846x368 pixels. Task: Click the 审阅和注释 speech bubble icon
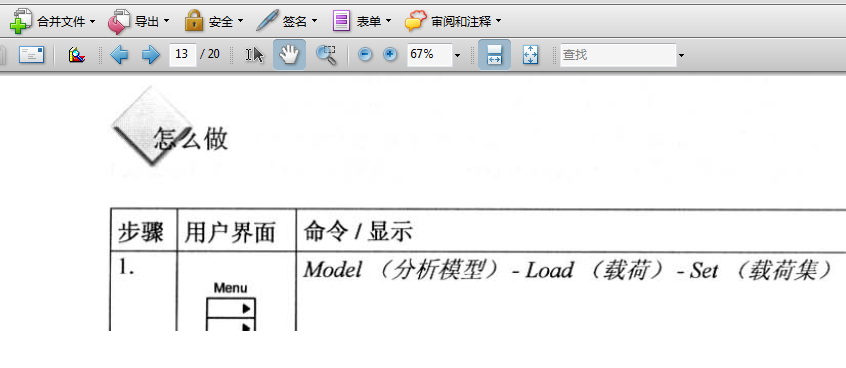coord(415,21)
